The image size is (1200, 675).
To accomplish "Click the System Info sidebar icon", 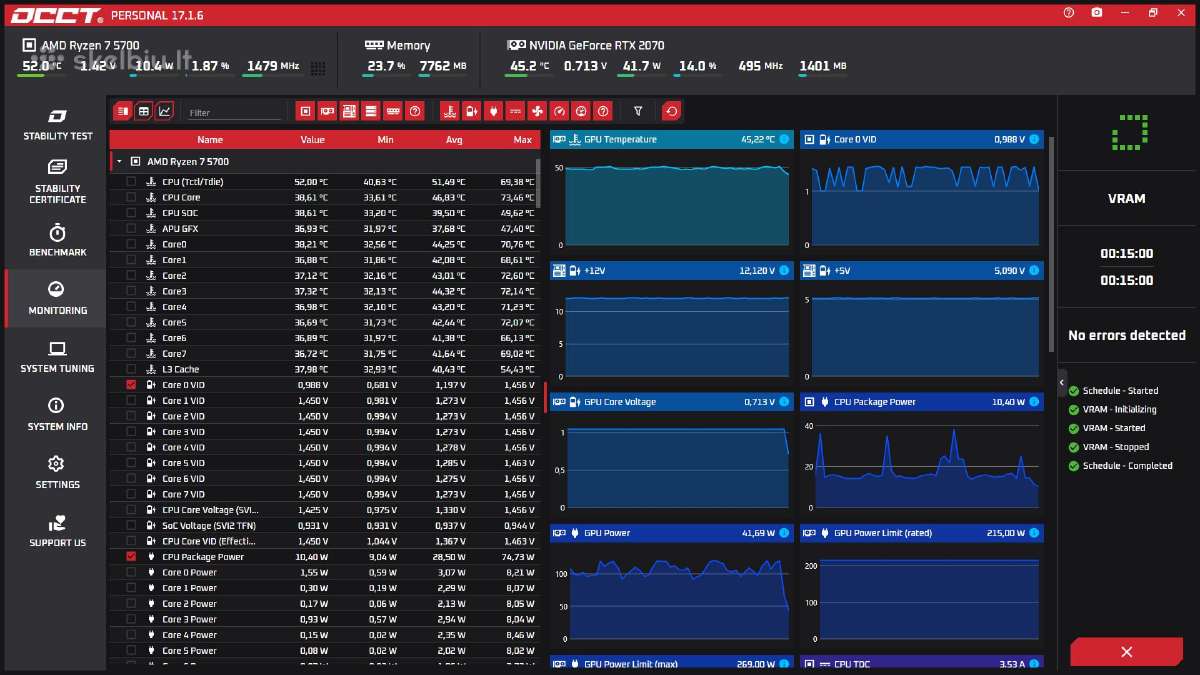I will [x=57, y=415].
